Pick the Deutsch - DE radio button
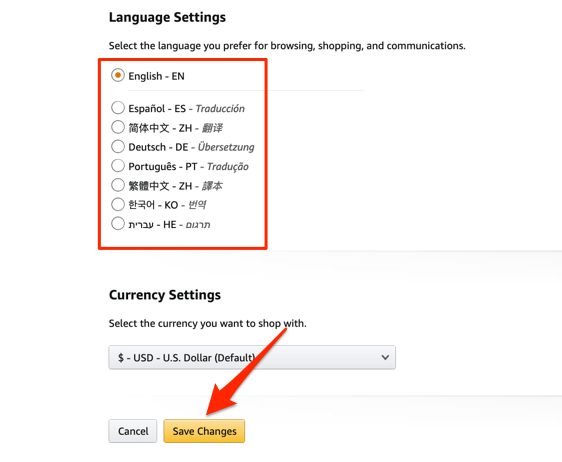The image size is (562, 462). [x=118, y=146]
